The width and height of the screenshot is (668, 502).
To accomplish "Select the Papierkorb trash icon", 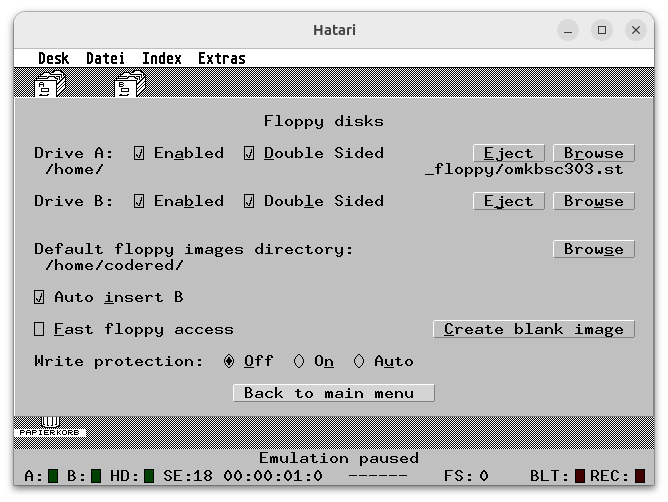I will coord(50,427).
